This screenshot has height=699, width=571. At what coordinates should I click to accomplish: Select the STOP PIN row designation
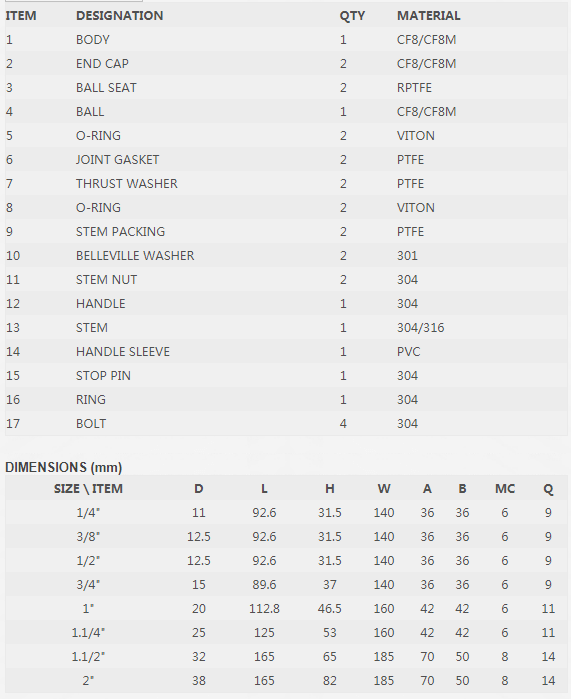coord(103,376)
